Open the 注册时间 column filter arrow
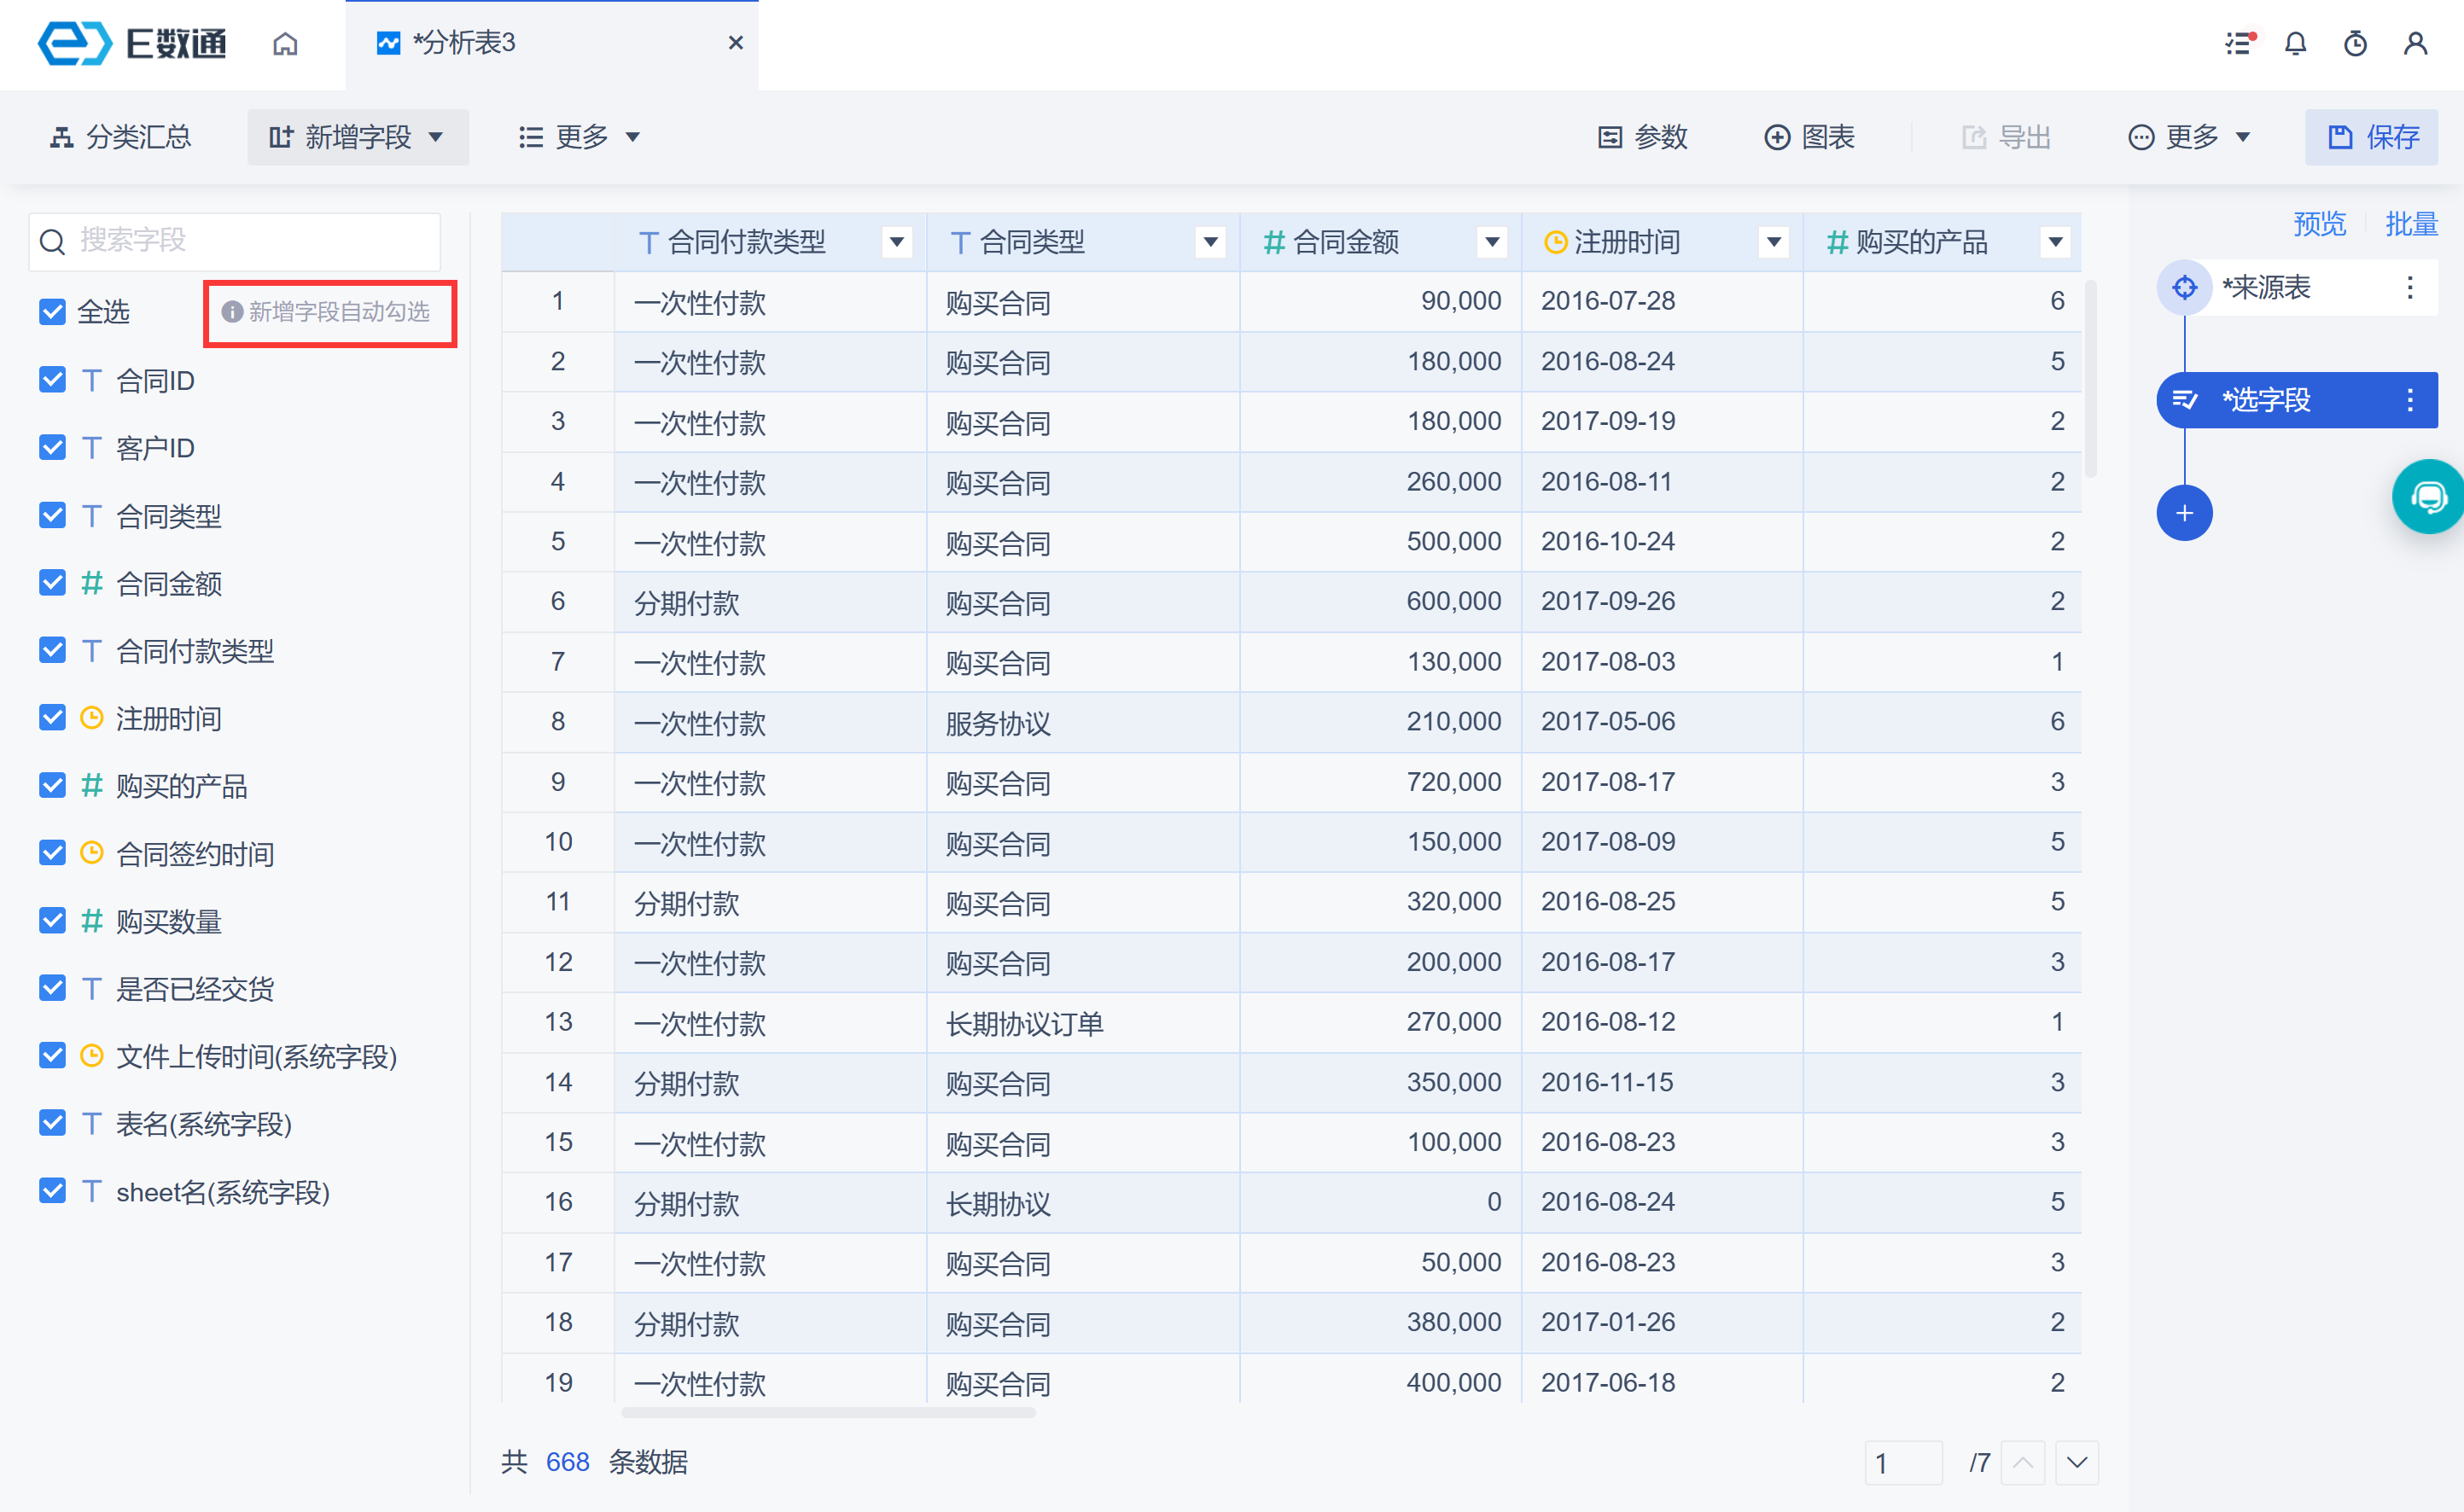Image resolution: width=2464 pixels, height=1512 pixels. 1773,242
